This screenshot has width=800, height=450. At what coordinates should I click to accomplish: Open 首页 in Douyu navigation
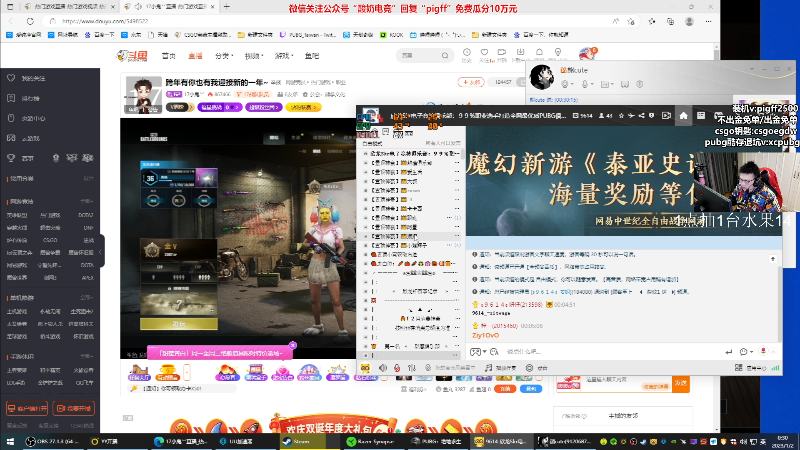pos(169,56)
